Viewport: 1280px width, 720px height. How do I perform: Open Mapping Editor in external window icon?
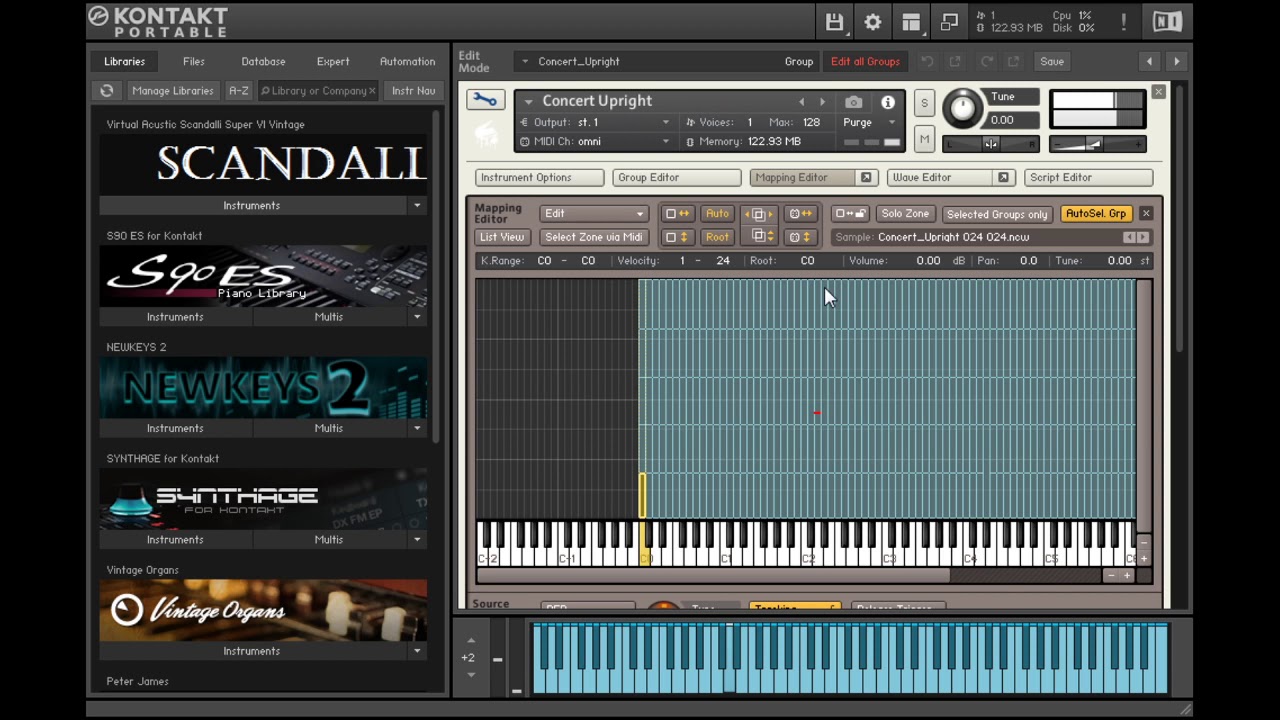coord(866,178)
